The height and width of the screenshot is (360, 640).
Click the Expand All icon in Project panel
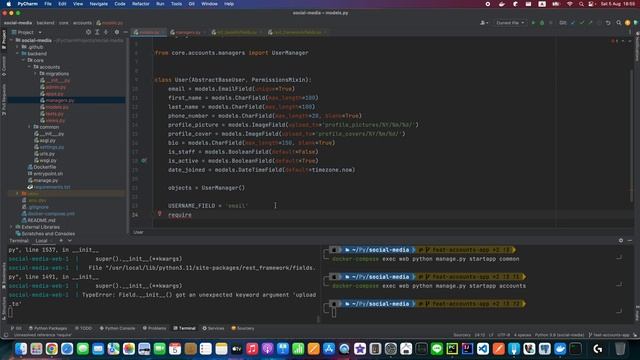point(97,32)
